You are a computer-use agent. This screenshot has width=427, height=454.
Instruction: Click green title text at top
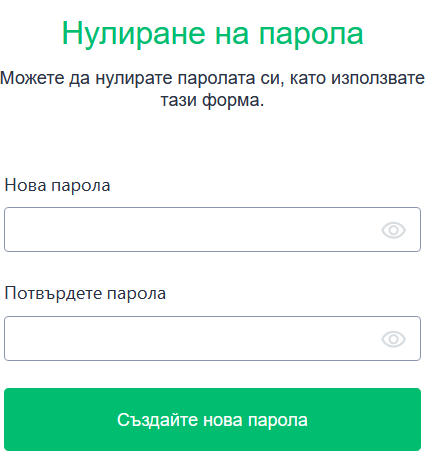click(x=212, y=33)
